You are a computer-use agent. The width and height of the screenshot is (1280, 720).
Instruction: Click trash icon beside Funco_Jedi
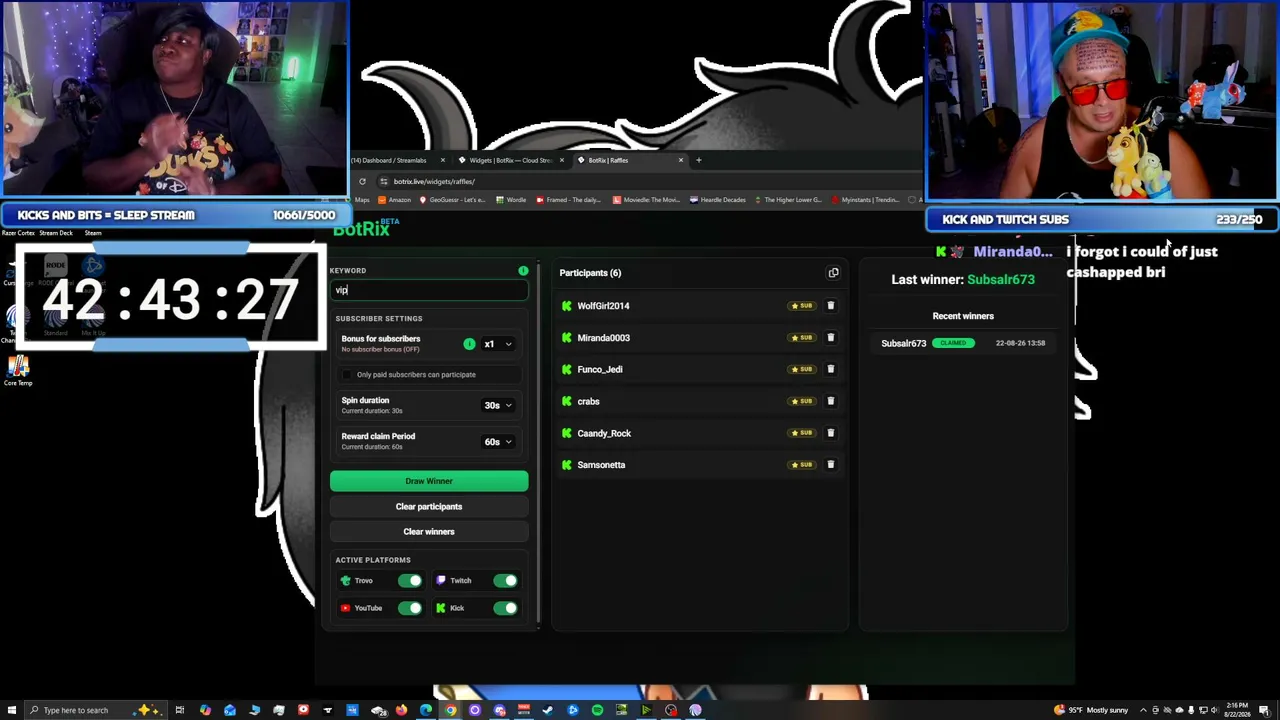click(830, 369)
